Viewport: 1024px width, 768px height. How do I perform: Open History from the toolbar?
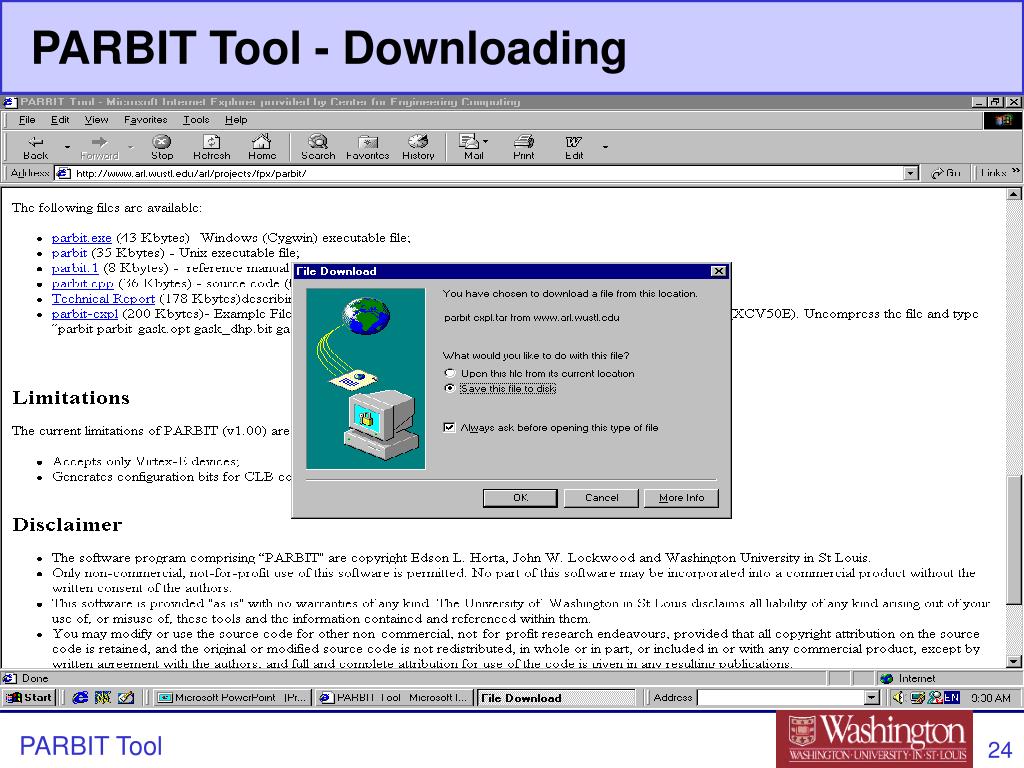[418, 148]
